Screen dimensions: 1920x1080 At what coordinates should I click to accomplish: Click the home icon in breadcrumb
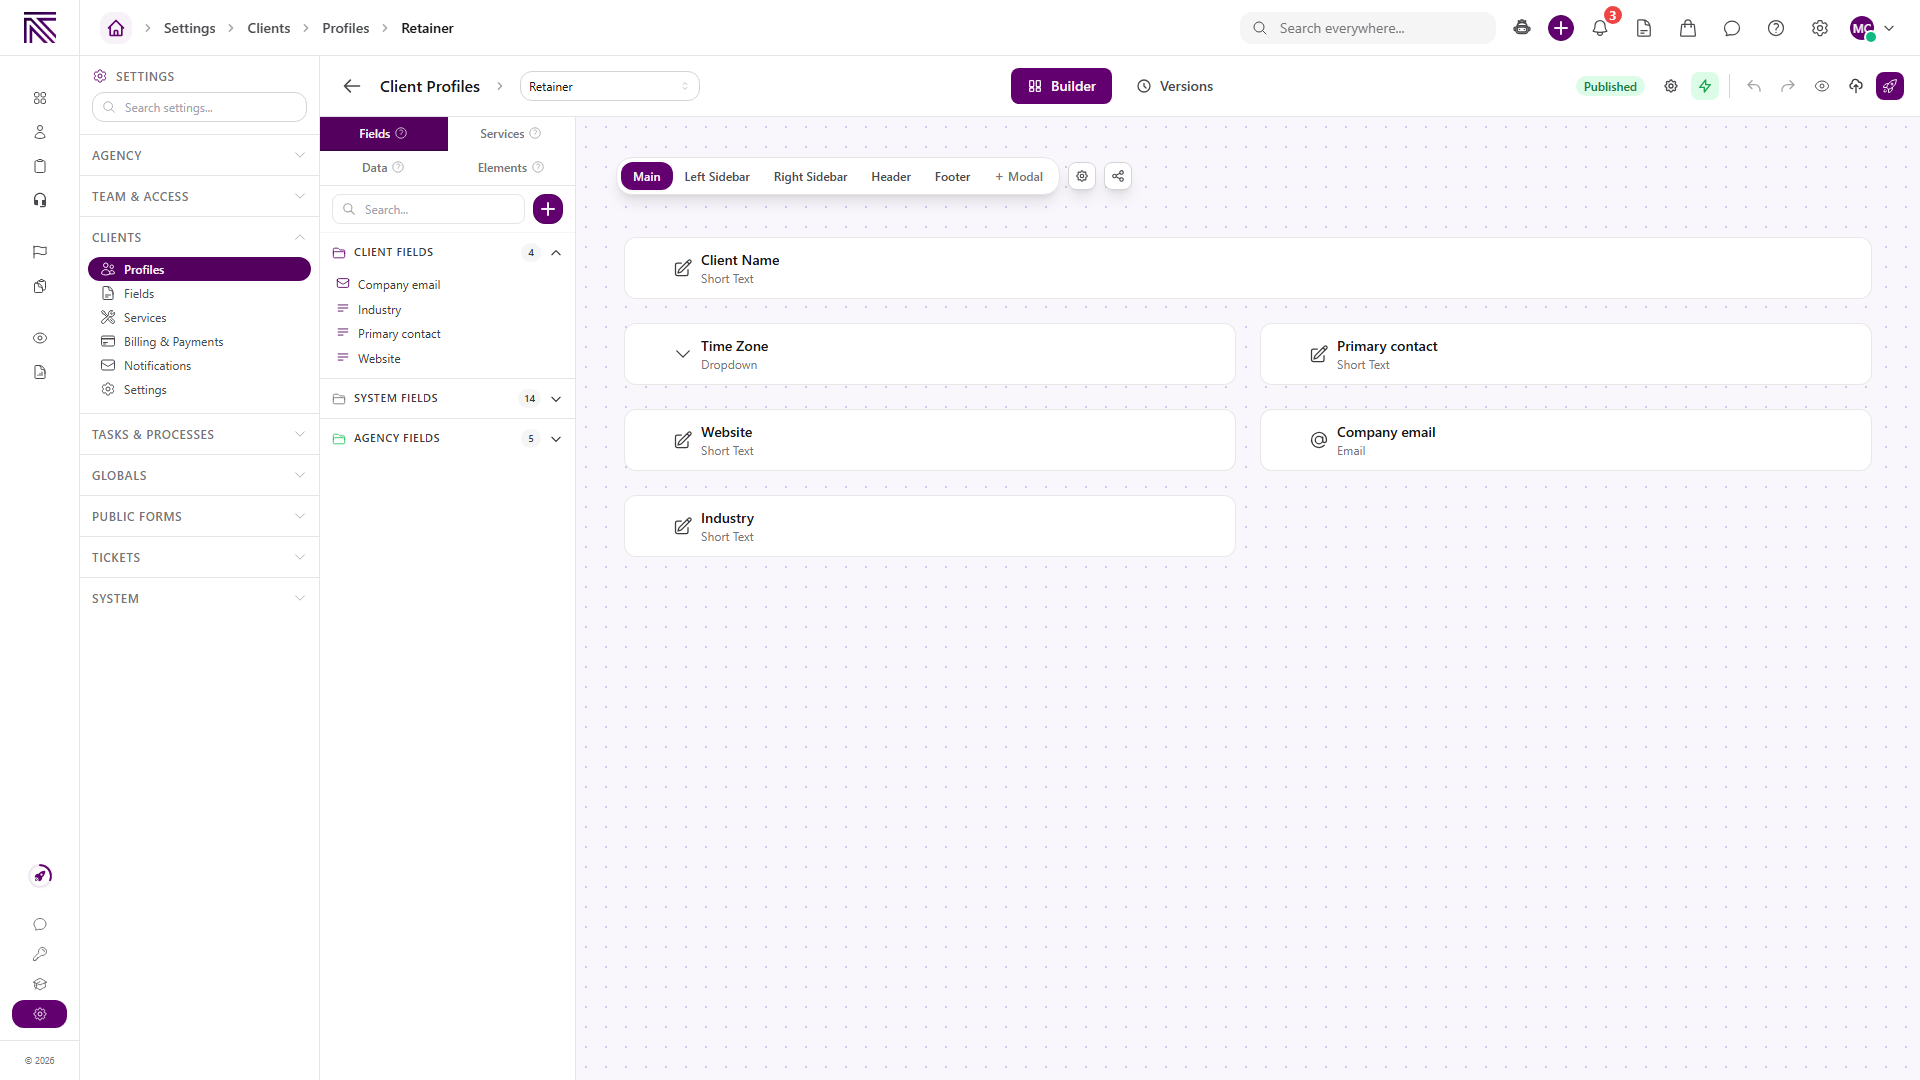[116, 28]
